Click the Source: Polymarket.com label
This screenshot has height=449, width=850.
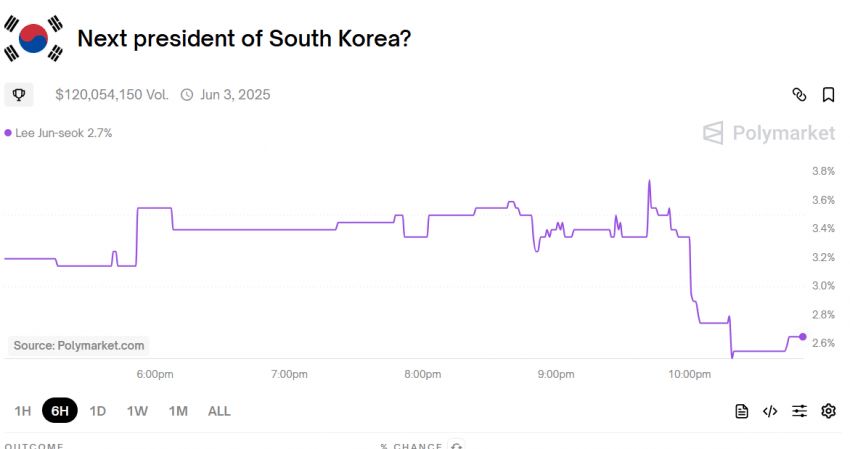(79, 345)
